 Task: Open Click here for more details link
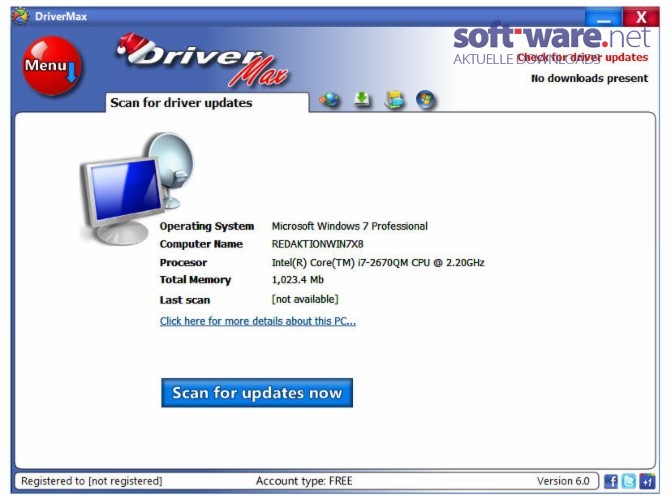(x=258, y=321)
